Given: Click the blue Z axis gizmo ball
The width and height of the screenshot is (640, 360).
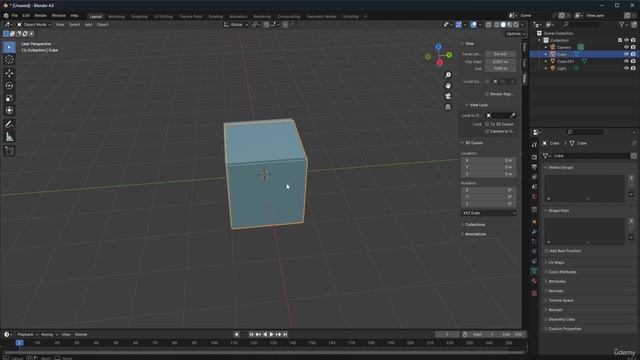Looking at the screenshot, I should click(438, 47).
